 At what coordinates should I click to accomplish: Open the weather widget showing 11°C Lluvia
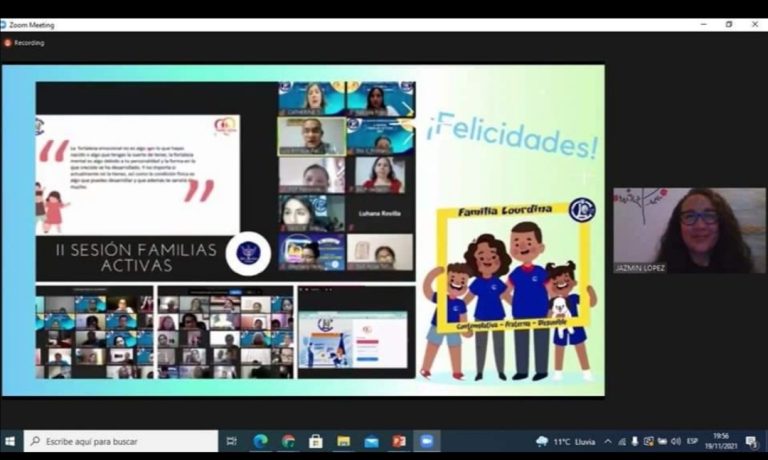point(567,441)
